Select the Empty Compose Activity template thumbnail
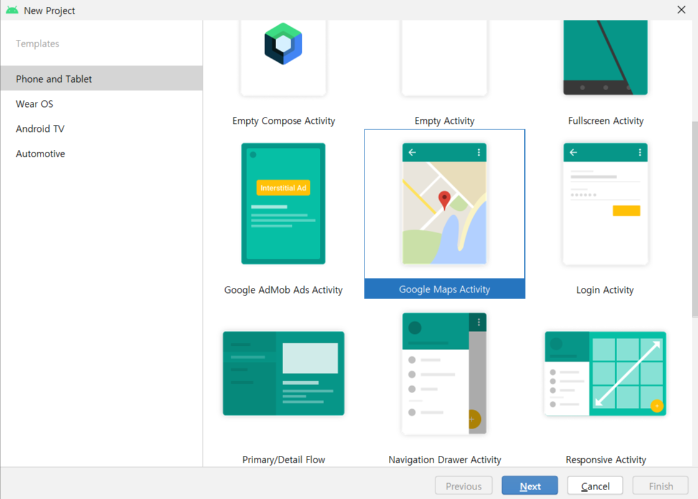The width and height of the screenshot is (698, 499). [x=283, y=57]
